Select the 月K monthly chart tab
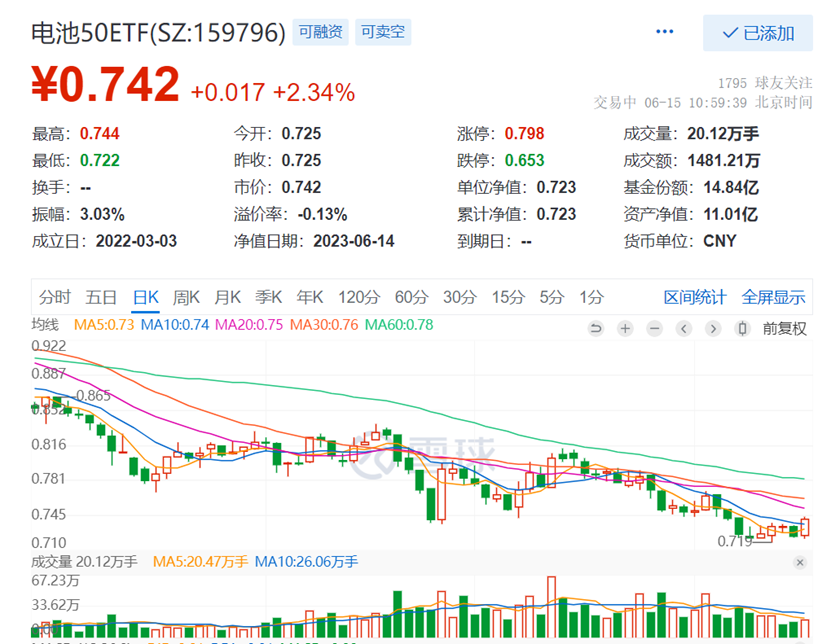831x644 pixels. click(x=227, y=297)
